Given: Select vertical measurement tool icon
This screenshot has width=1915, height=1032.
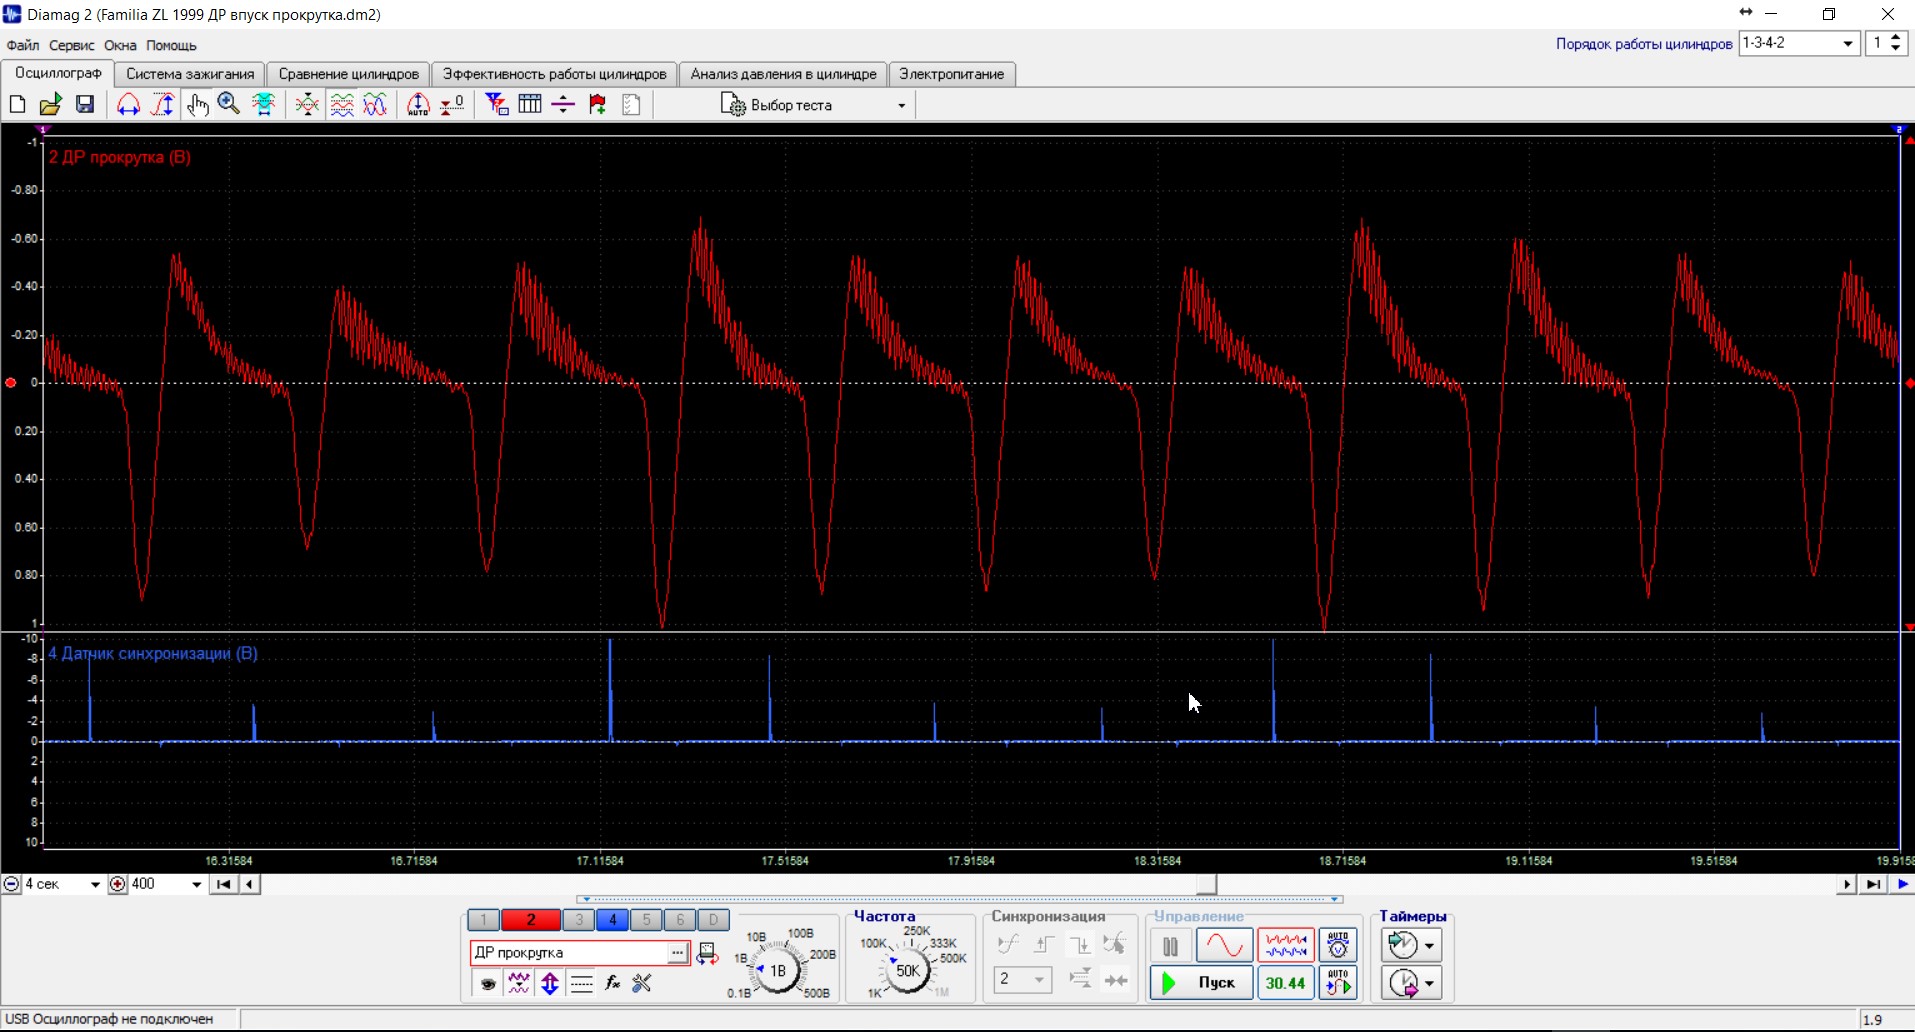Looking at the screenshot, I should pos(162,104).
